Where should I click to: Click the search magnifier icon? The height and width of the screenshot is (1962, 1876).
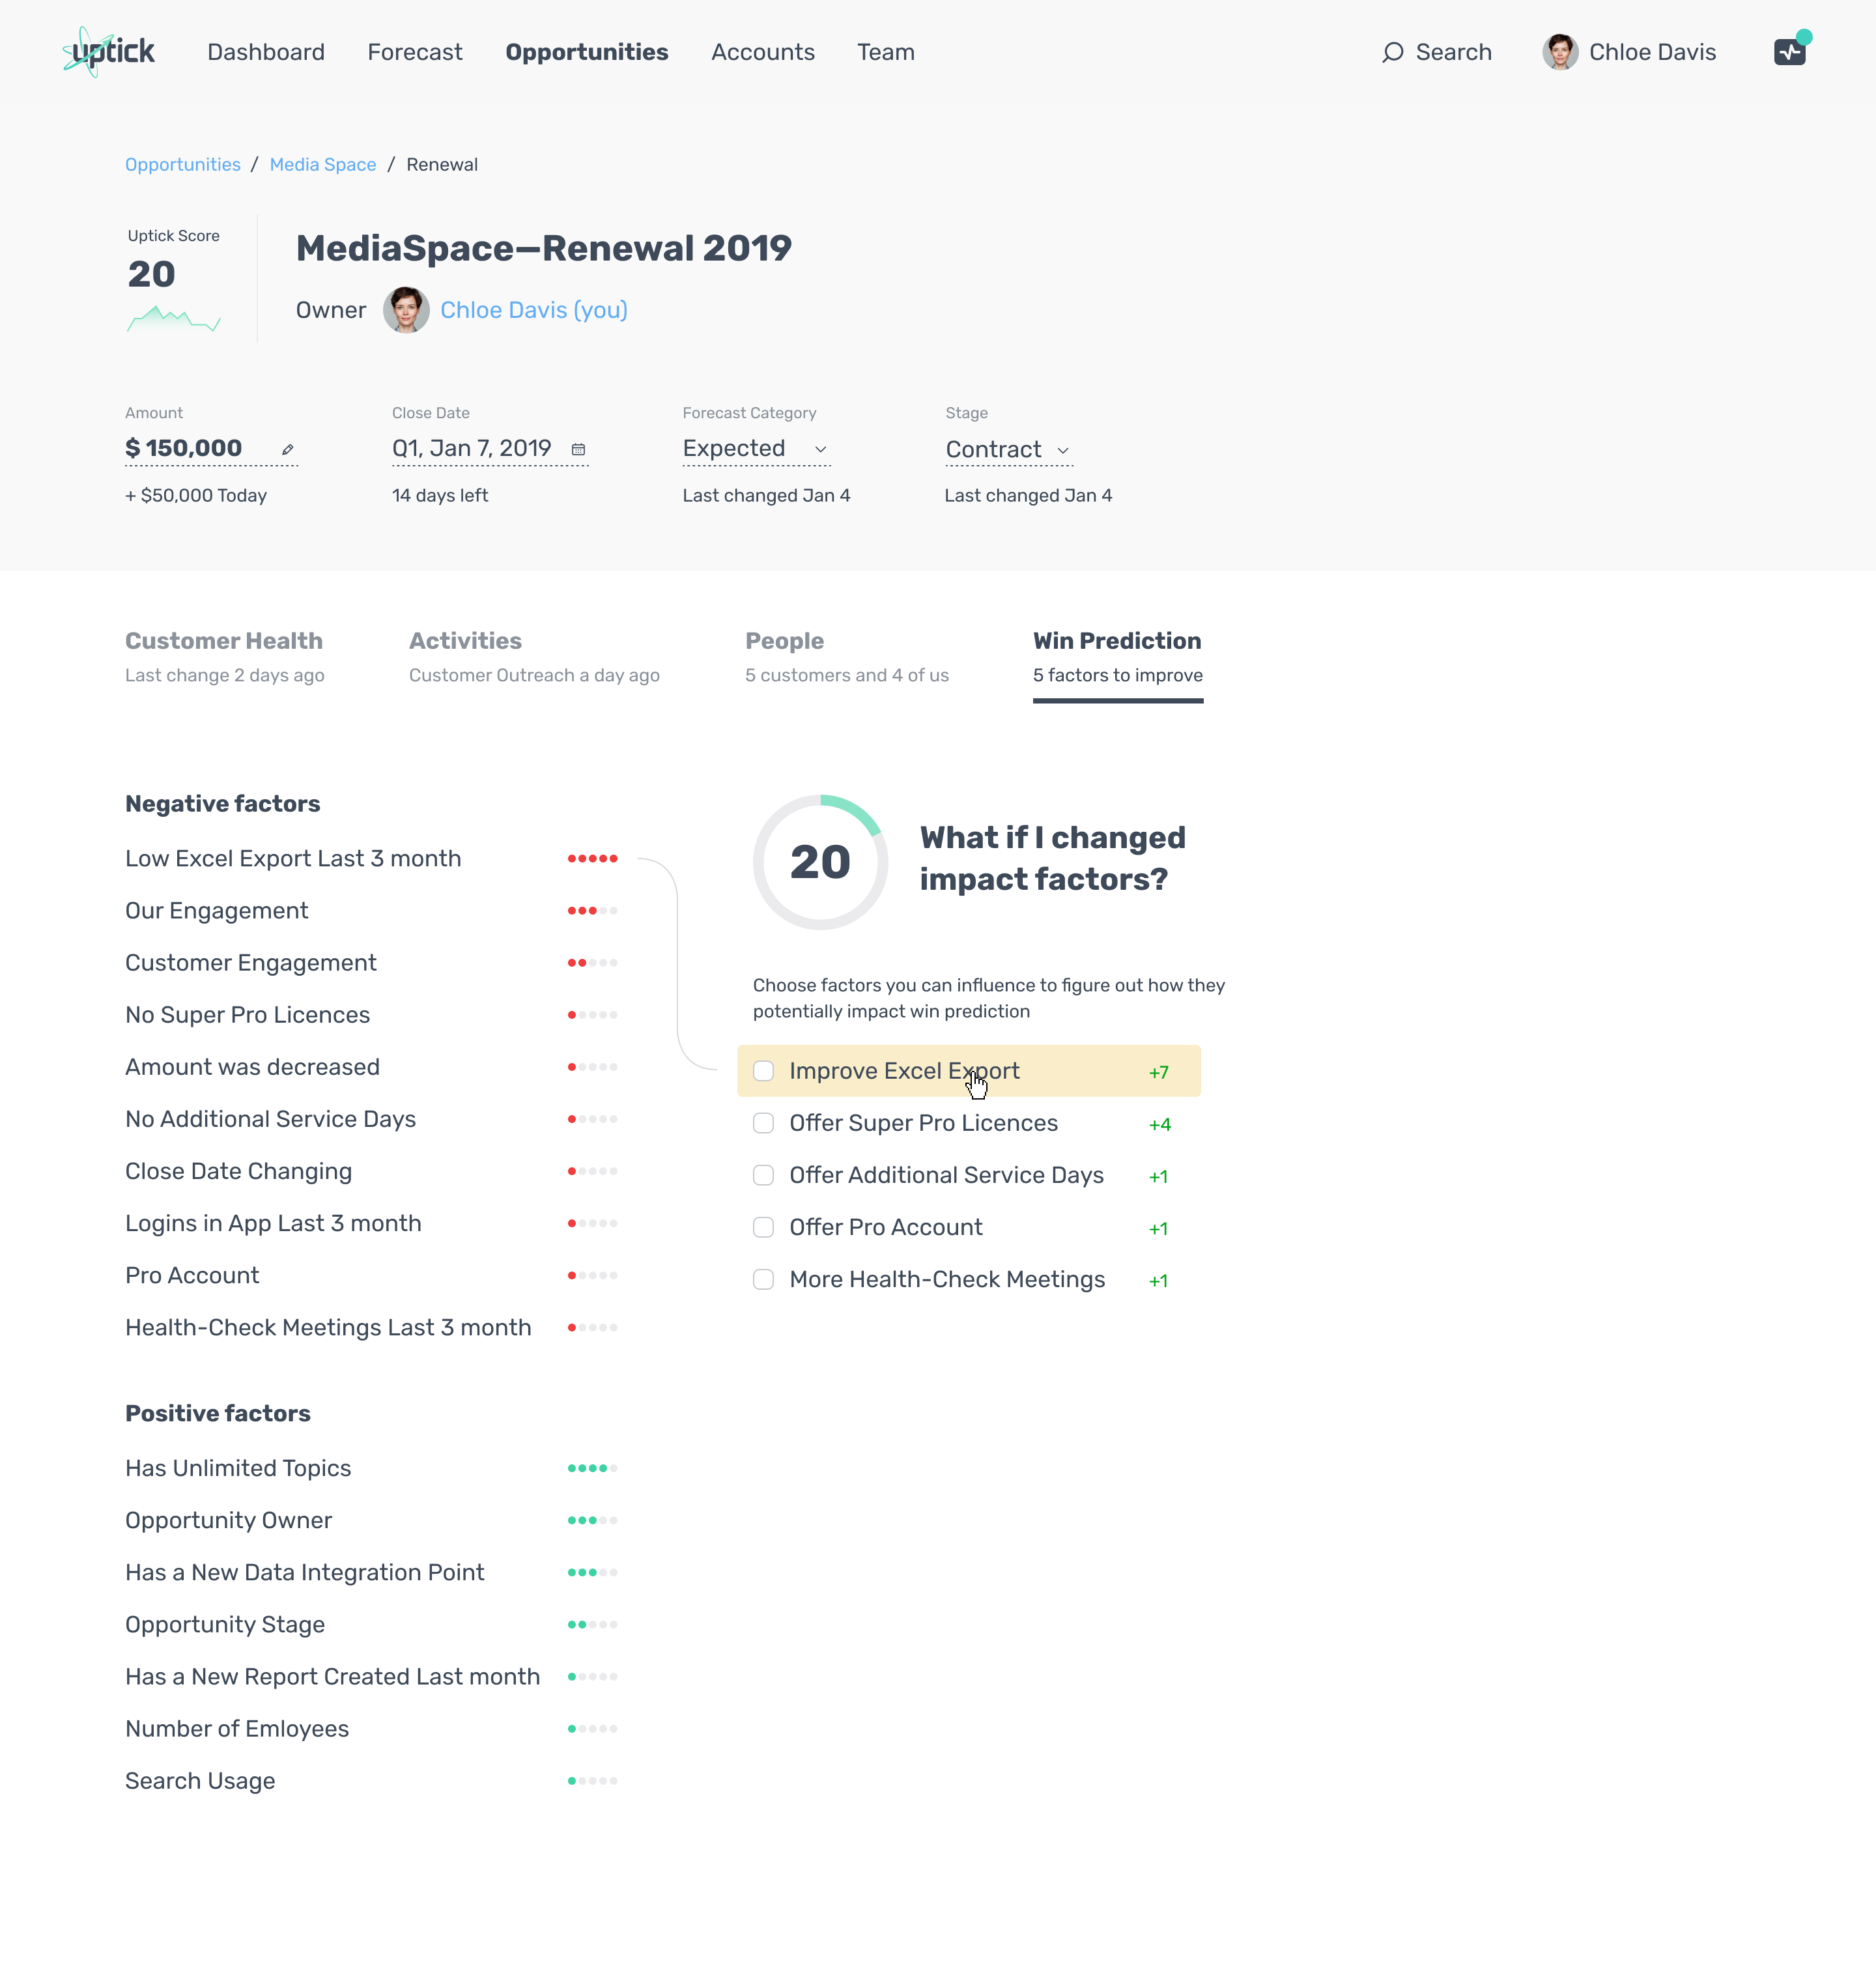click(x=1392, y=52)
